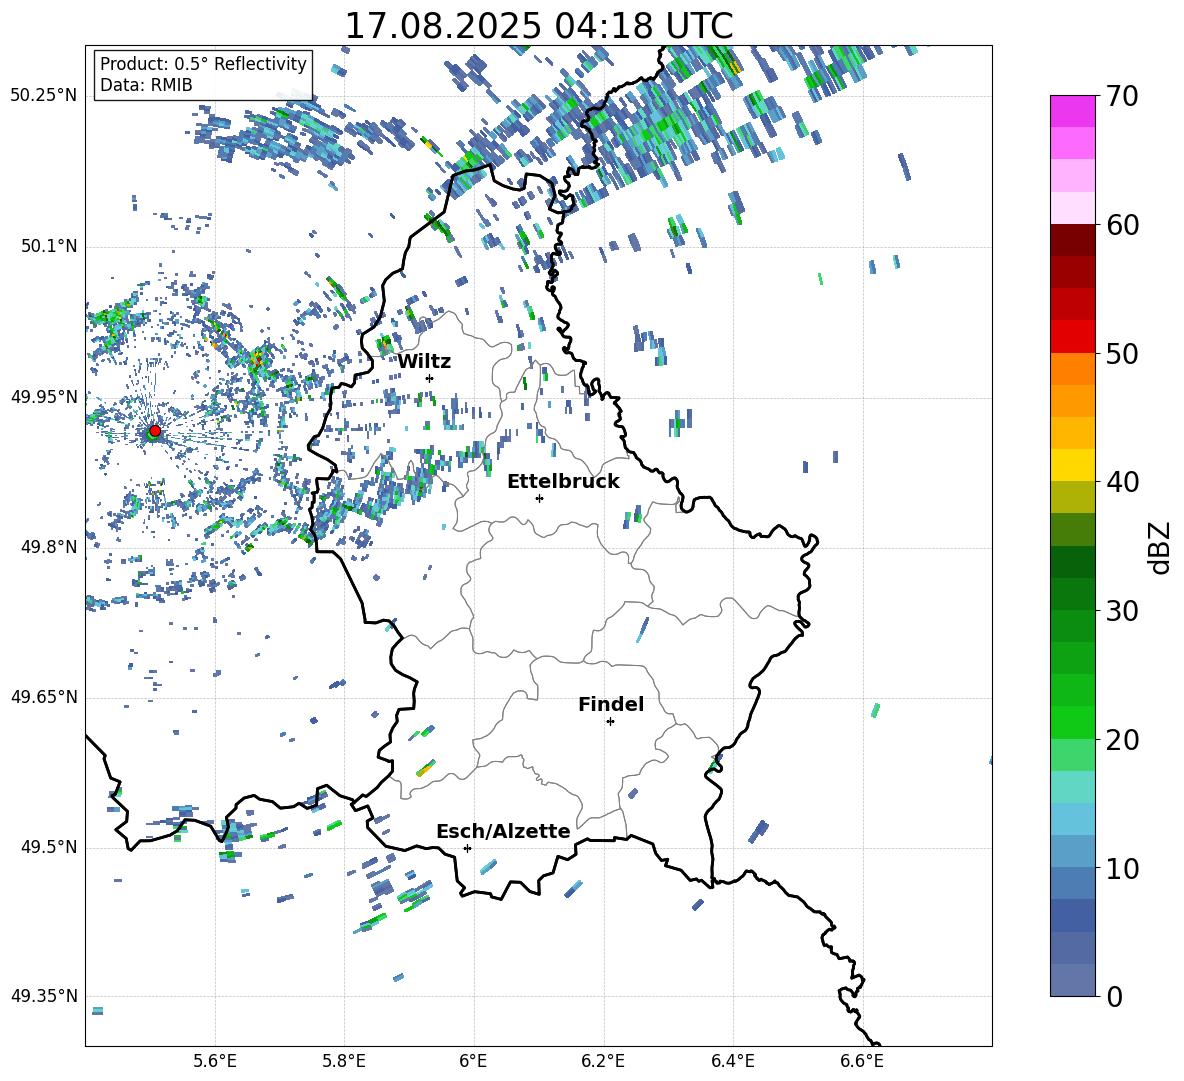Screen dimensions: 1184x1081
Task: Click the 6.6°E longitude label
Action: (862, 1061)
